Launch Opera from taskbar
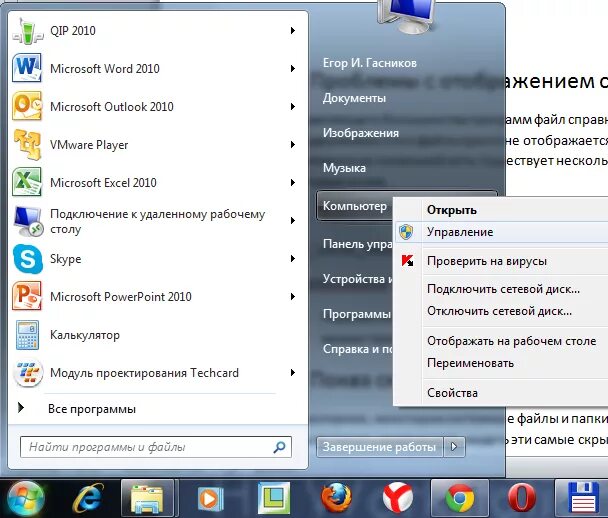The height and width of the screenshot is (518, 608). (522, 498)
